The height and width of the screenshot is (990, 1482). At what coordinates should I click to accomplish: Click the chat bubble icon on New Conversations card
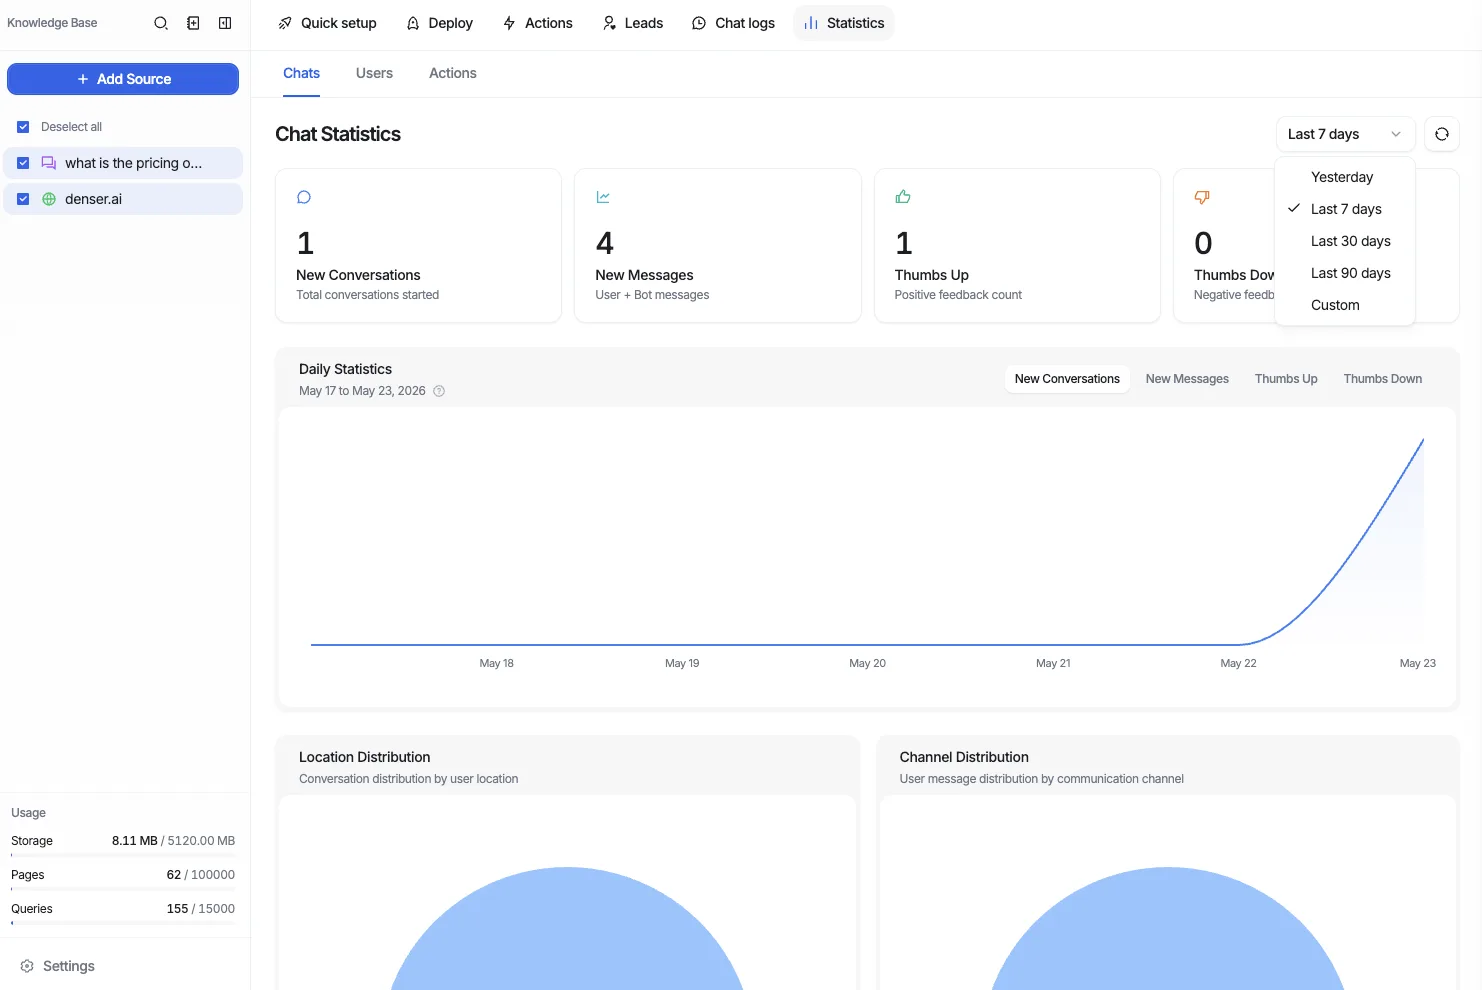[x=304, y=197]
